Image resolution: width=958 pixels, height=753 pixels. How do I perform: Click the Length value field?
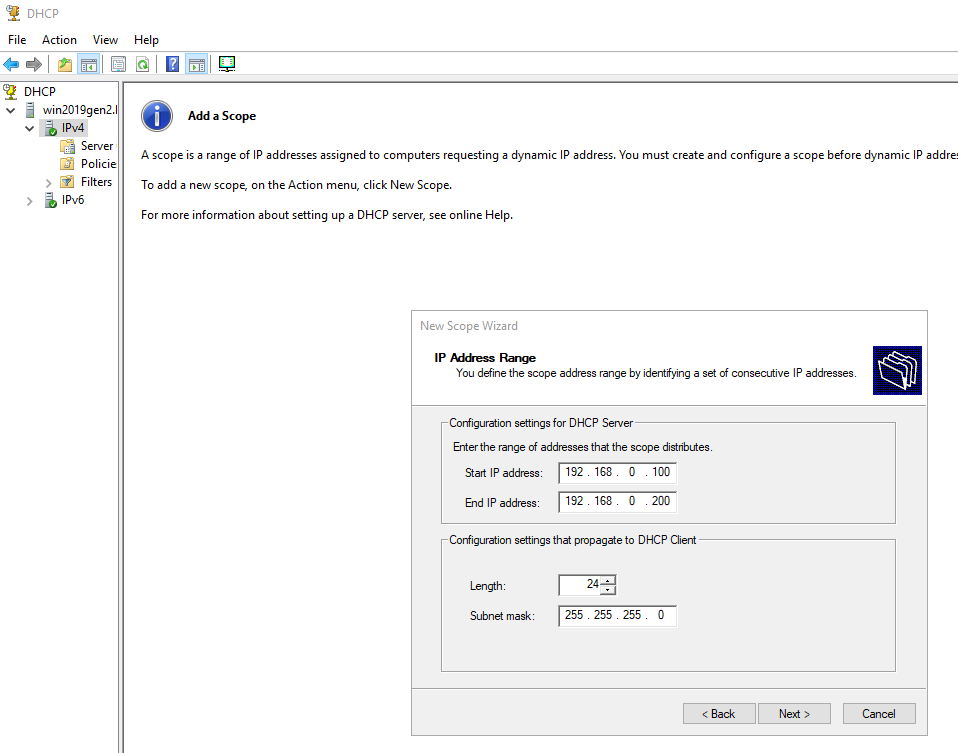coord(580,585)
